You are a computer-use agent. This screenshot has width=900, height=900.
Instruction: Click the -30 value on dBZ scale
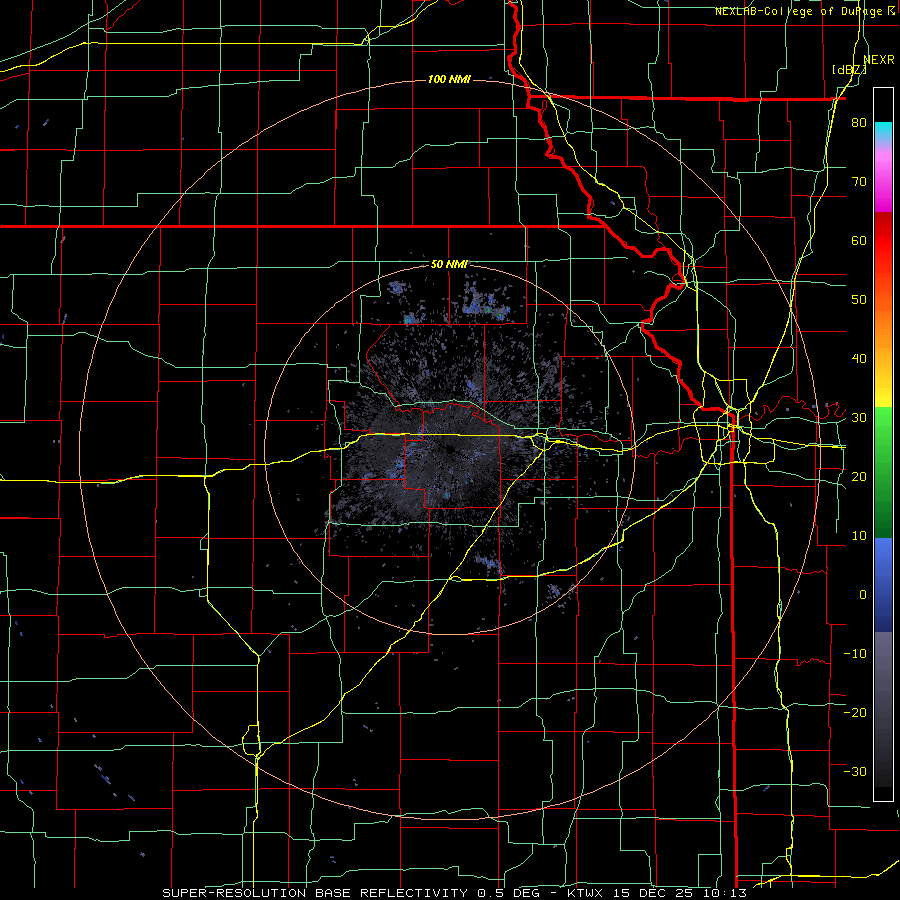855,771
